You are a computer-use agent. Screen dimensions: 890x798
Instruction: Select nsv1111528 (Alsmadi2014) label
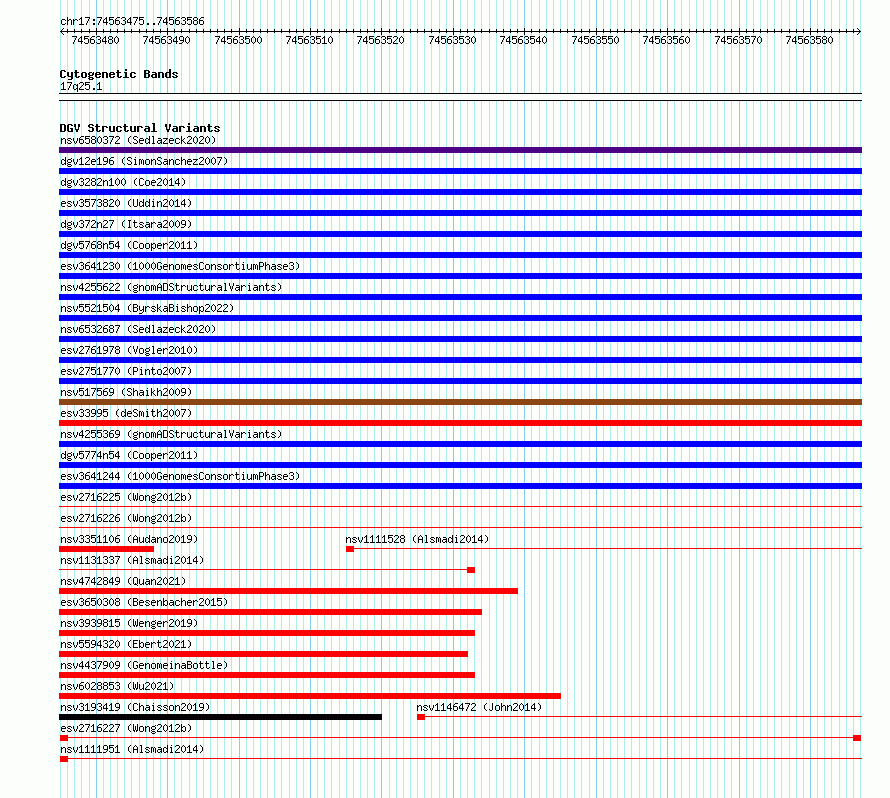417,539
